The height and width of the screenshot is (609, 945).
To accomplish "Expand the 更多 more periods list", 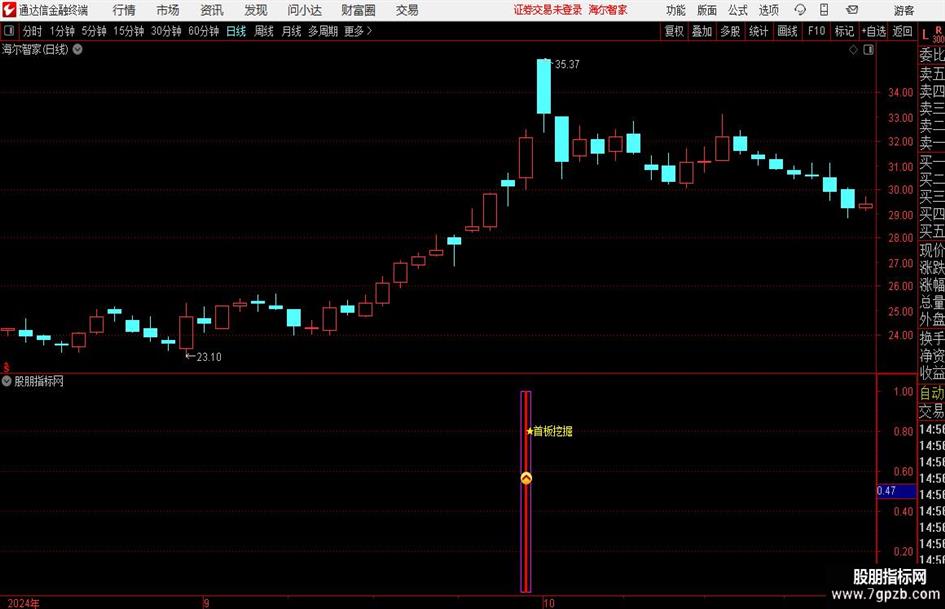I will (358, 31).
